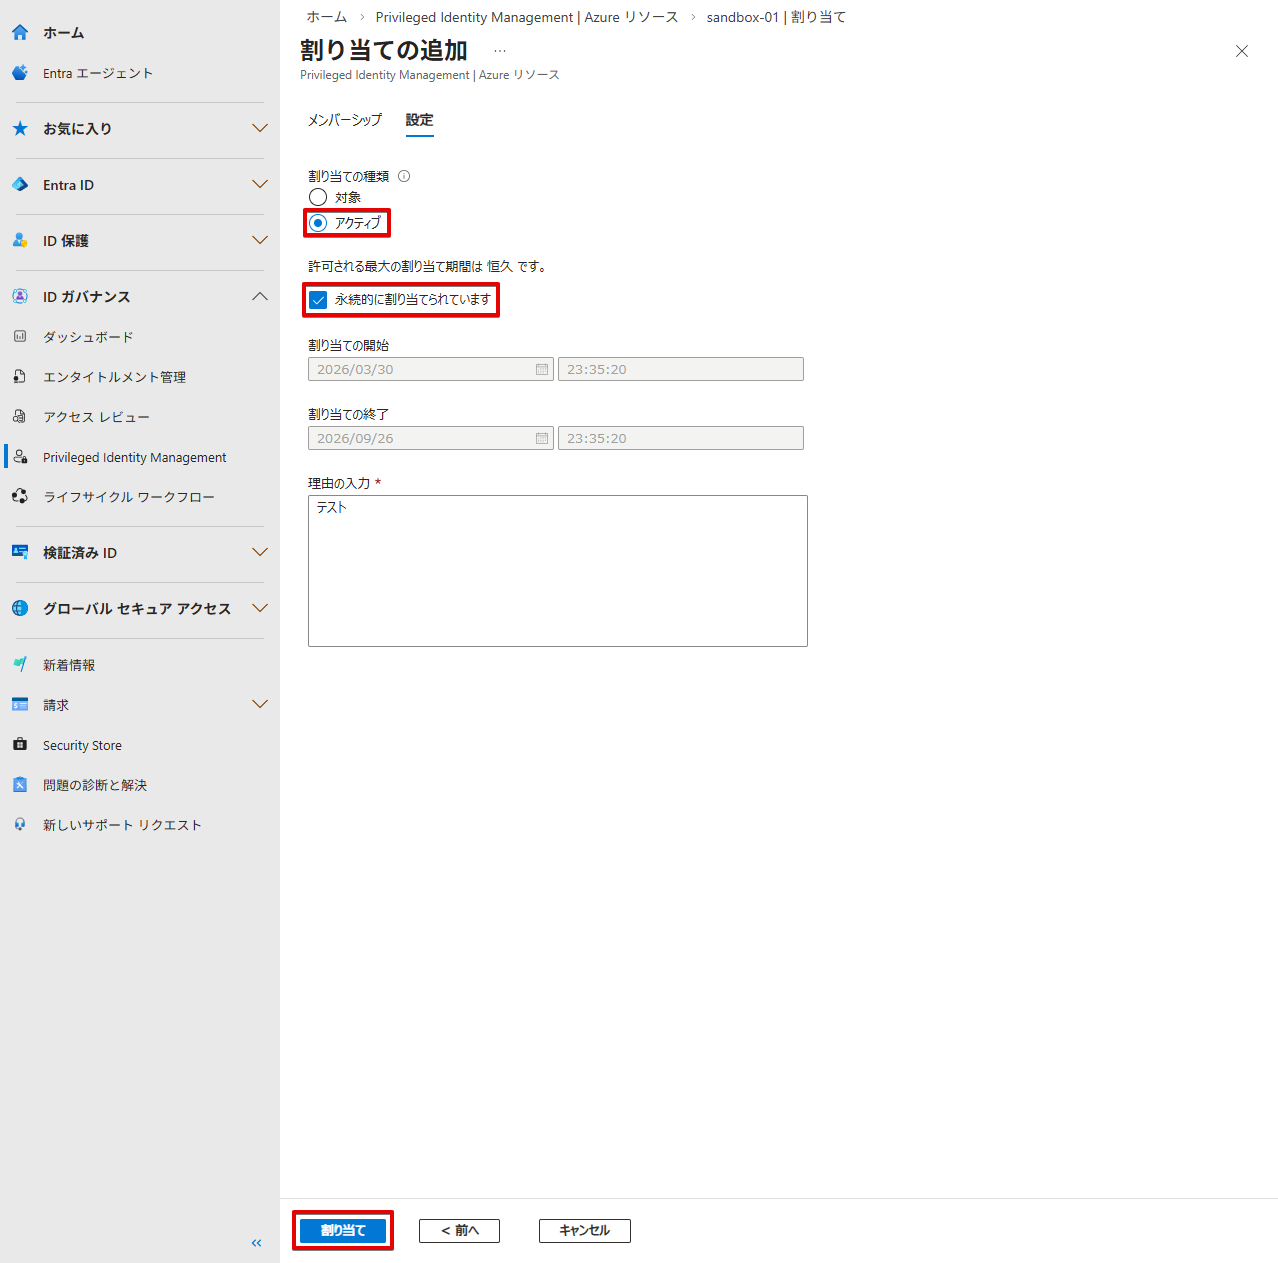Select the アクティブ radio button
This screenshot has width=1278, height=1263.
pyautogui.click(x=318, y=223)
